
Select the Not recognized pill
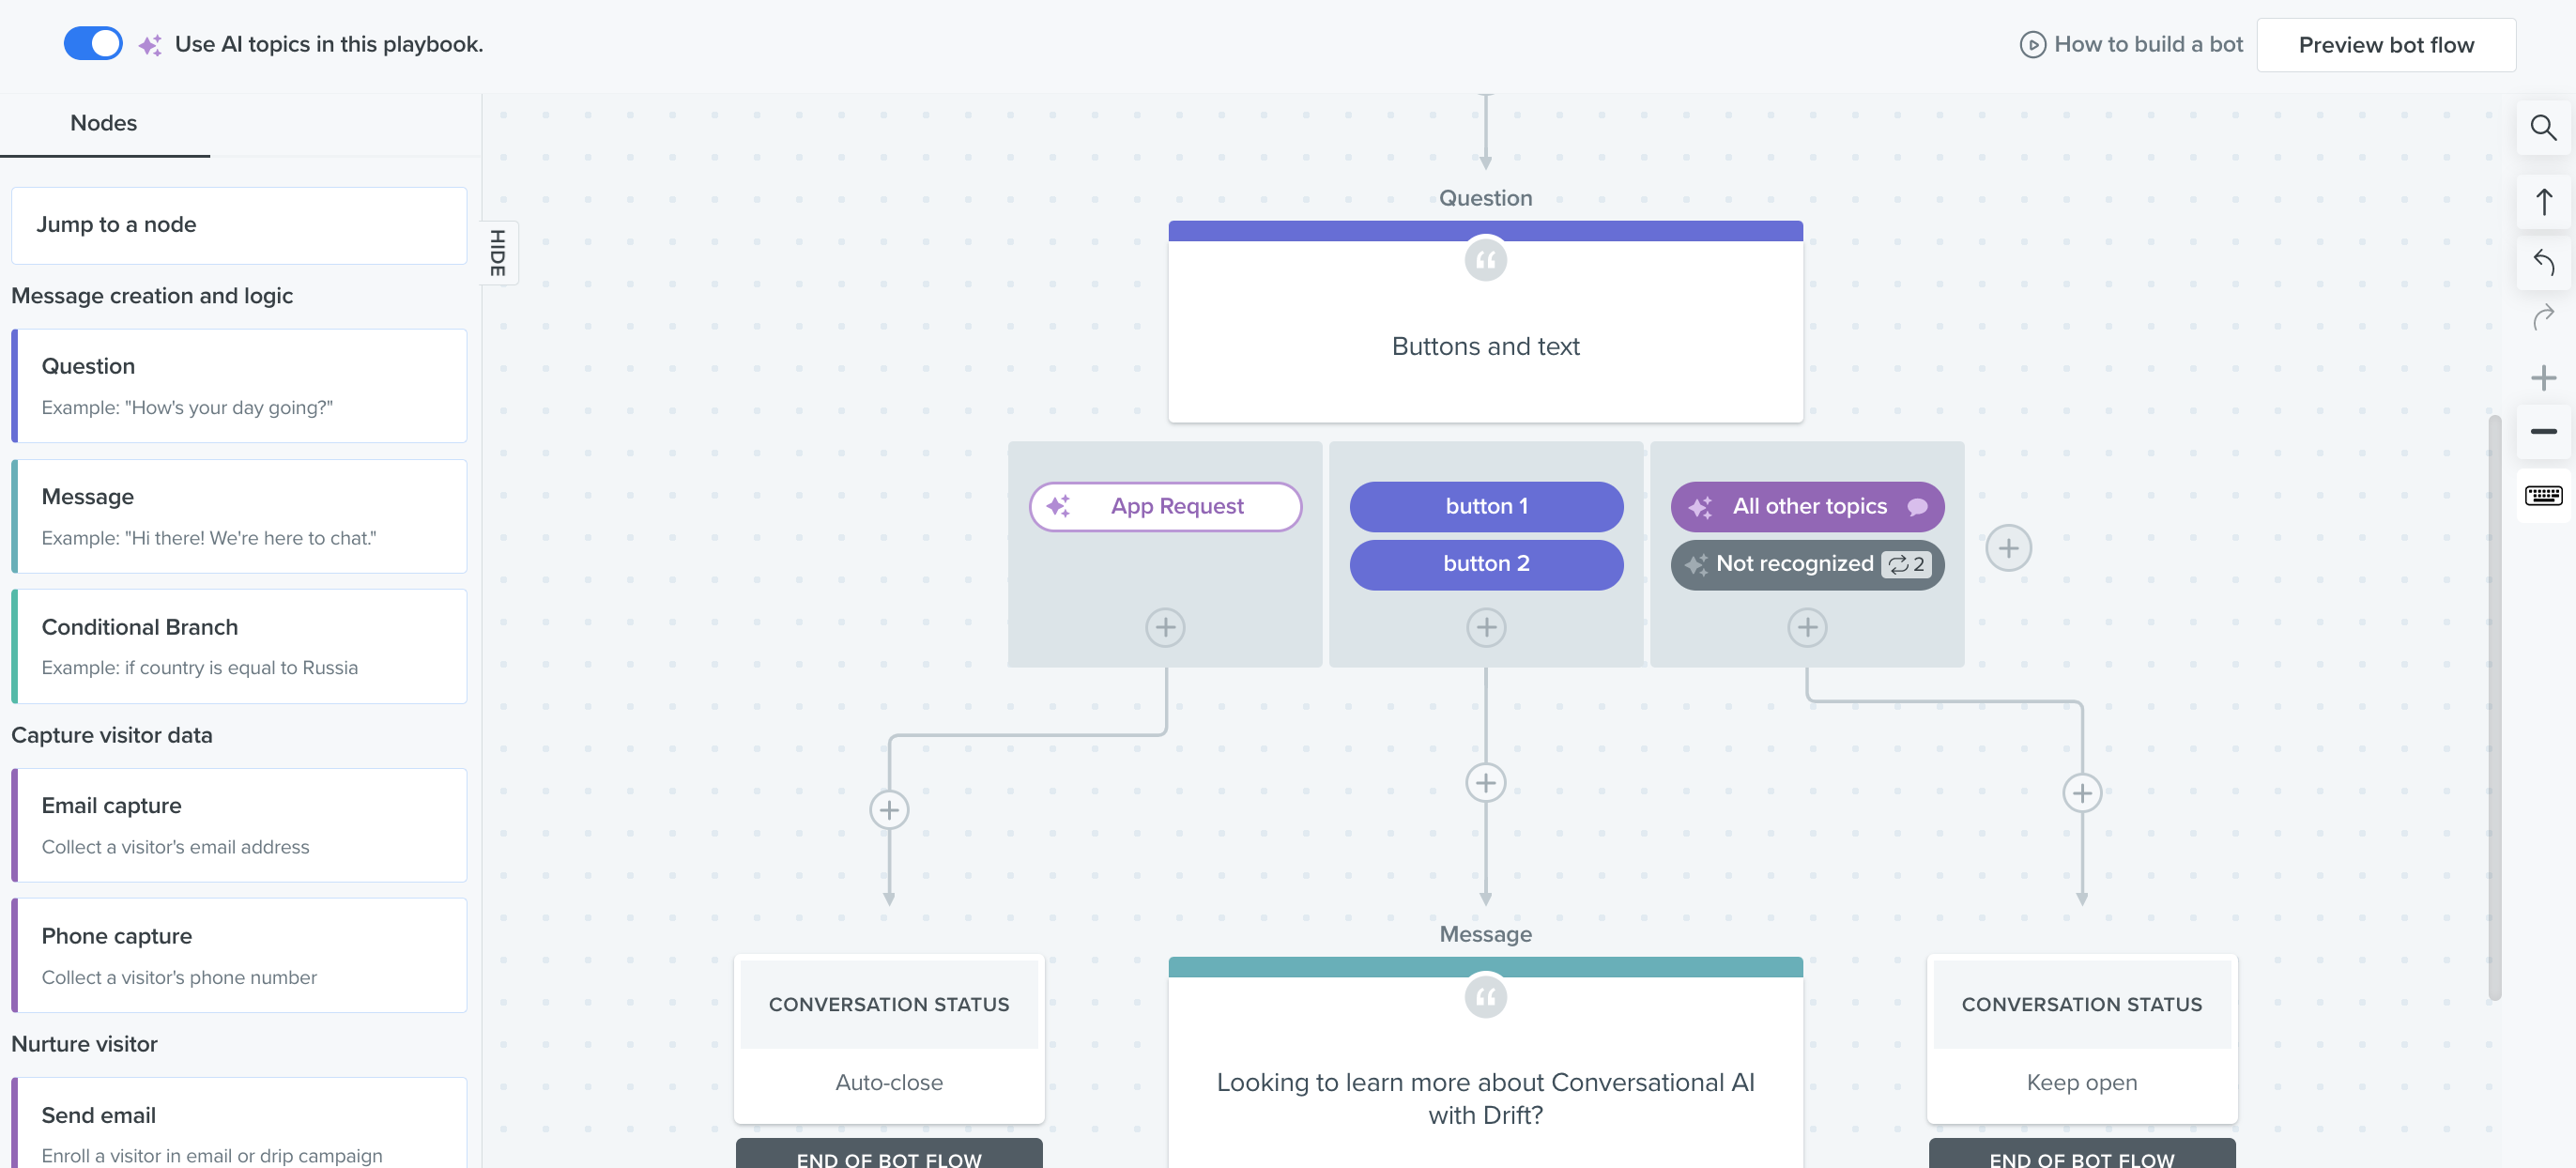(1807, 565)
